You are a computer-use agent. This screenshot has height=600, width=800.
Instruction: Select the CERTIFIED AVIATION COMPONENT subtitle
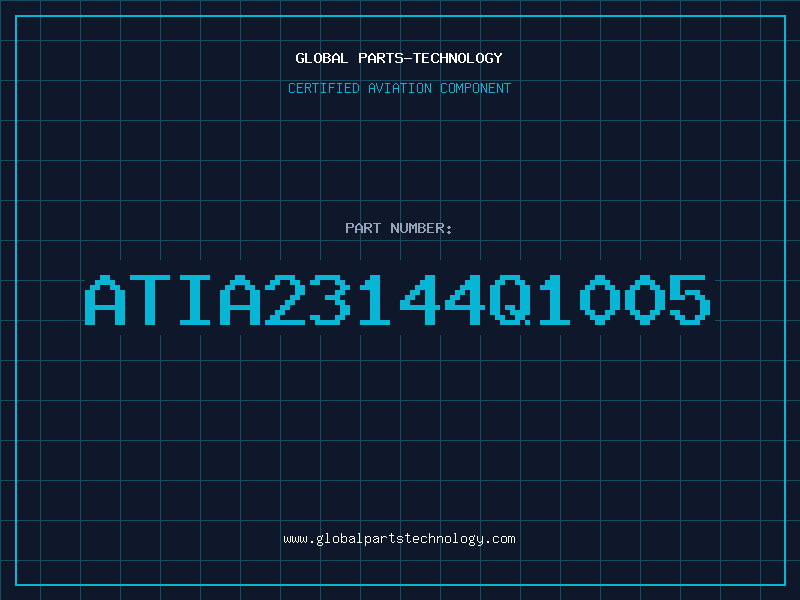[x=399, y=88]
